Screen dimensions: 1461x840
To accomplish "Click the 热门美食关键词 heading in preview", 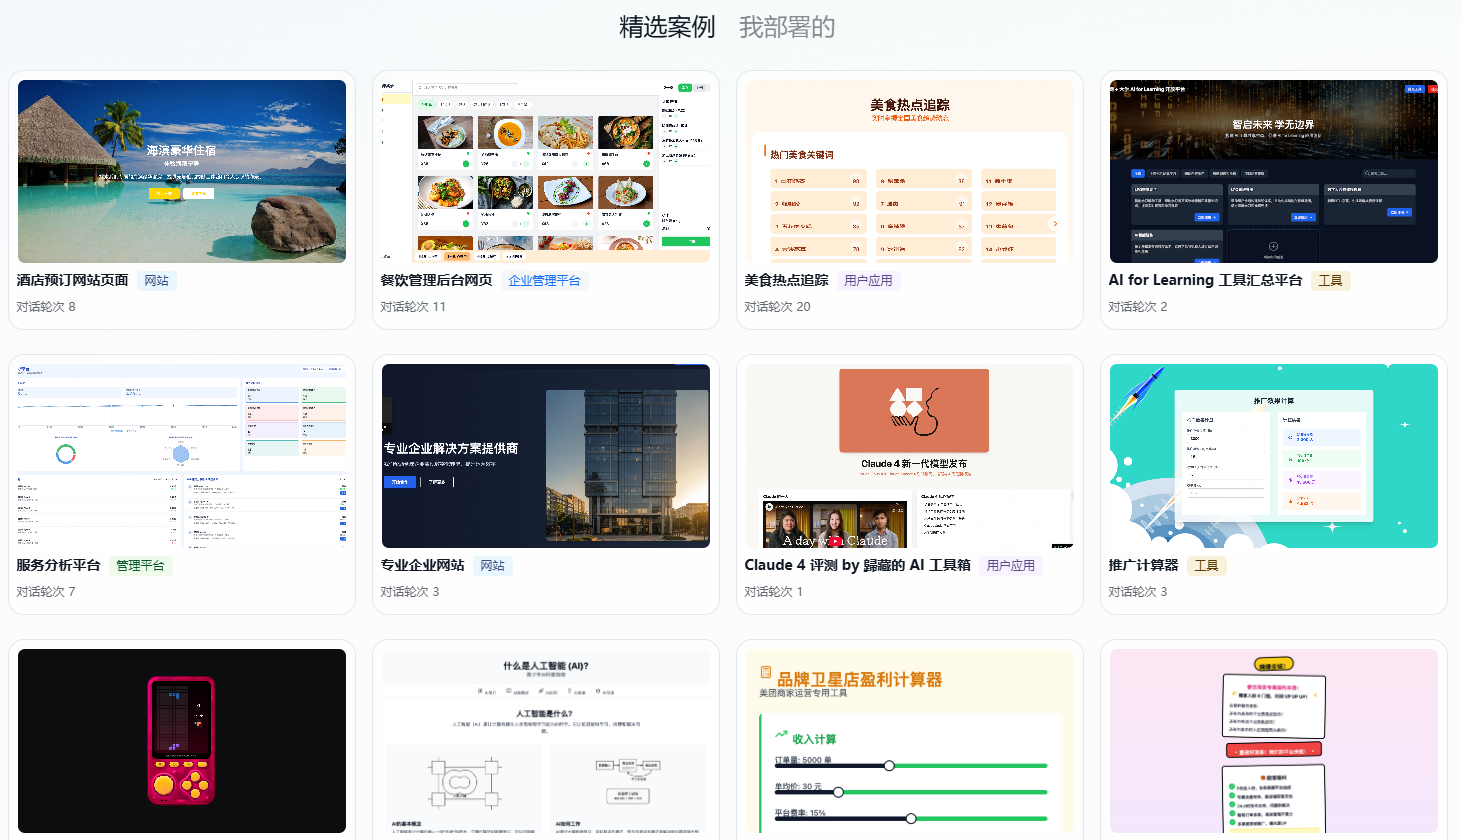I will coord(802,155).
